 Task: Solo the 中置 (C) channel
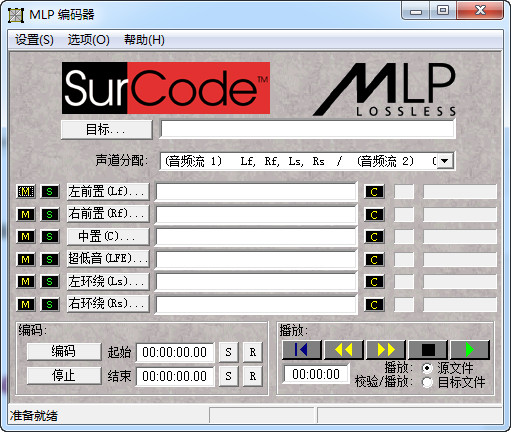click(x=50, y=237)
